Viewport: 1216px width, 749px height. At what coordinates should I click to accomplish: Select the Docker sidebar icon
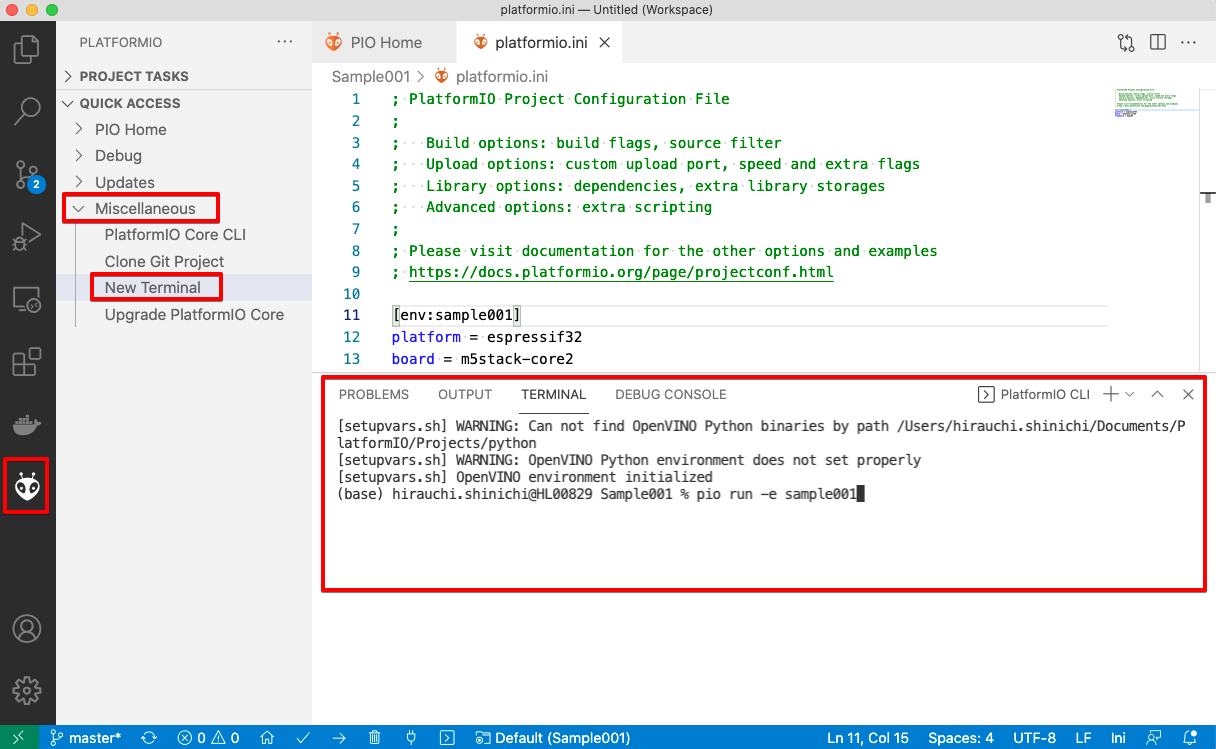coord(27,424)
